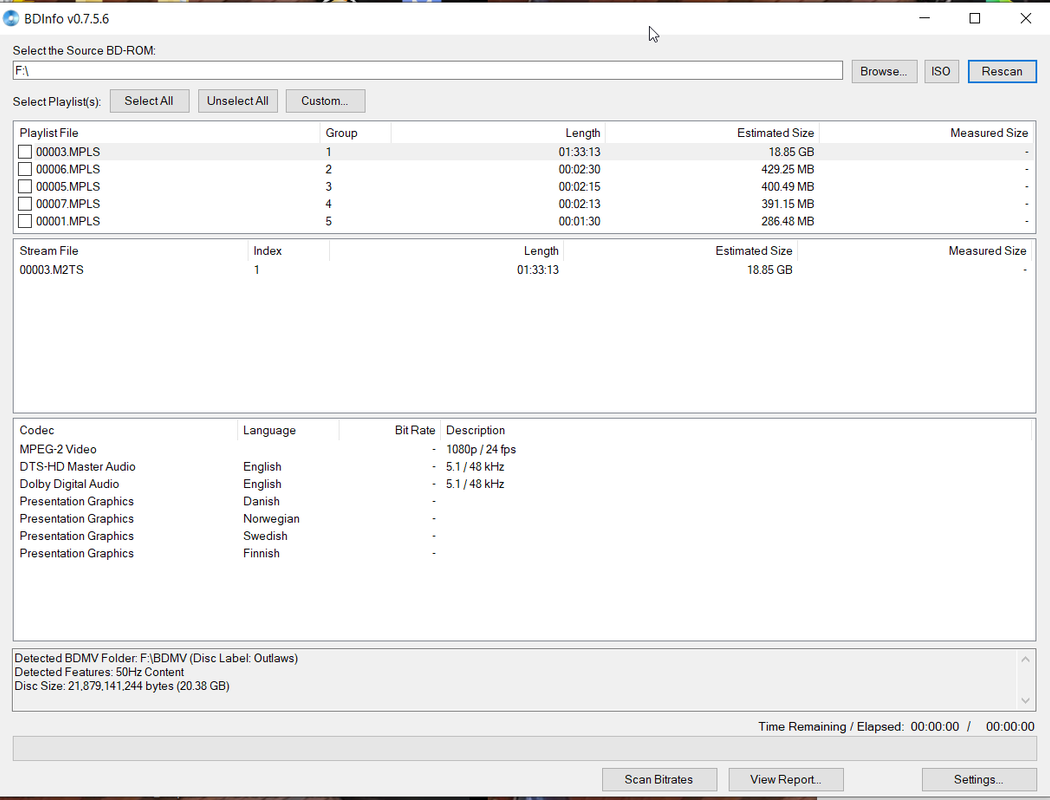Check the 00001.MPLS playlist checkbox
The width and height of the screenshot is (1050, 800).
25,222
